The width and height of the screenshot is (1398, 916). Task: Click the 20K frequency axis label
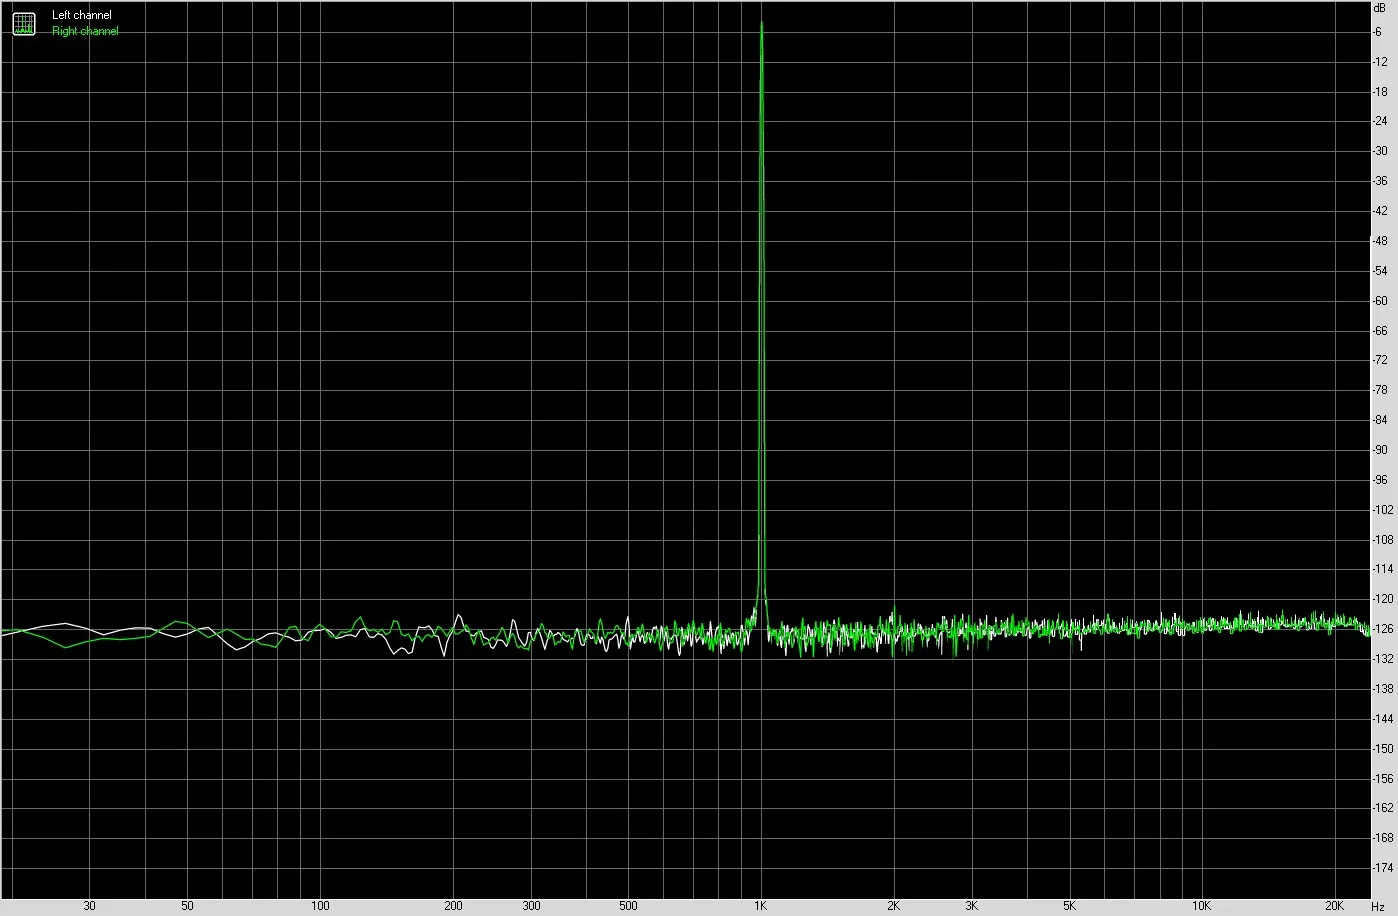pyautogui.click(x=1334, y=906)
